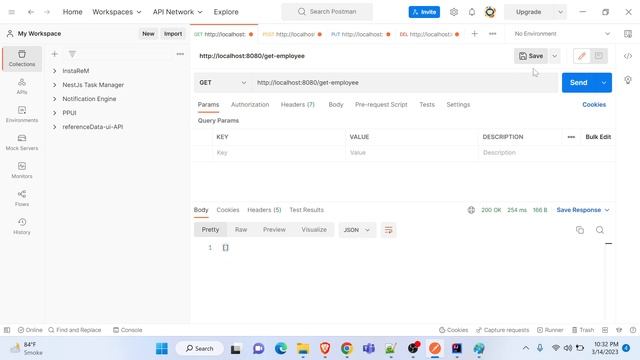Open the code snippet icon
The height and width of the screenshot is (360, 640).
(628, 56)
